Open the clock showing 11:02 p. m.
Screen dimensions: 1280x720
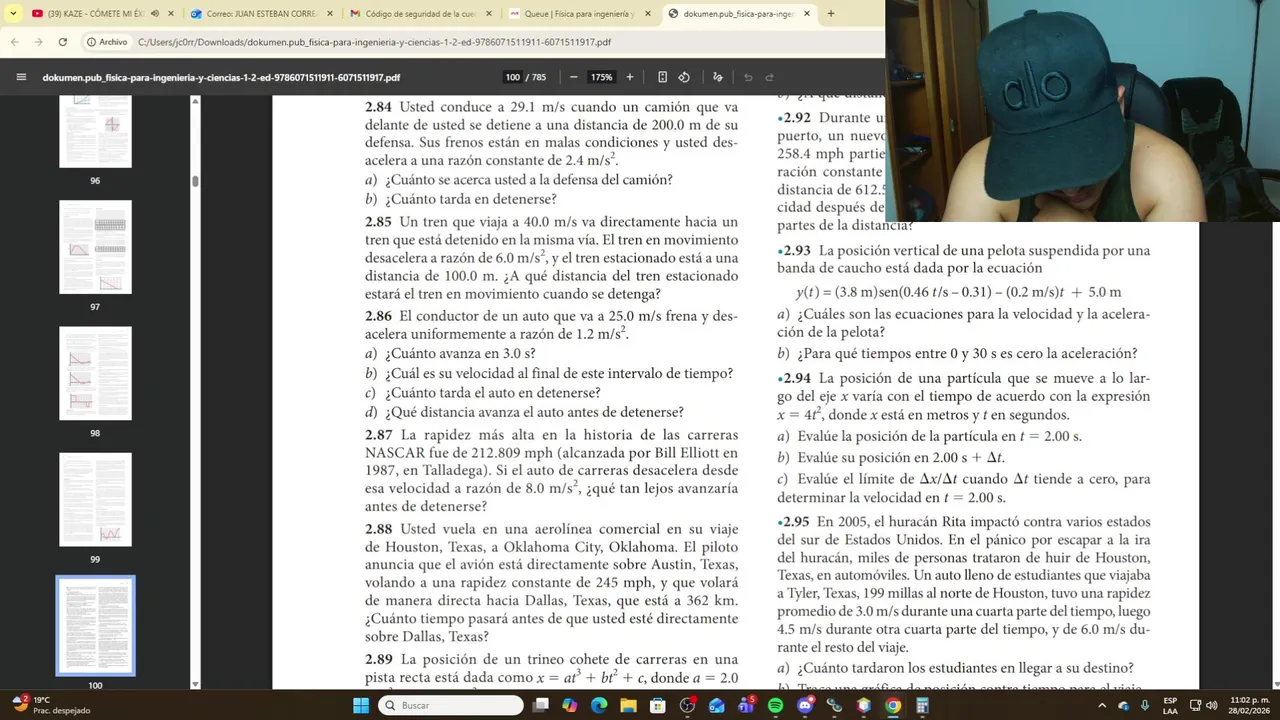[1249, 705]
